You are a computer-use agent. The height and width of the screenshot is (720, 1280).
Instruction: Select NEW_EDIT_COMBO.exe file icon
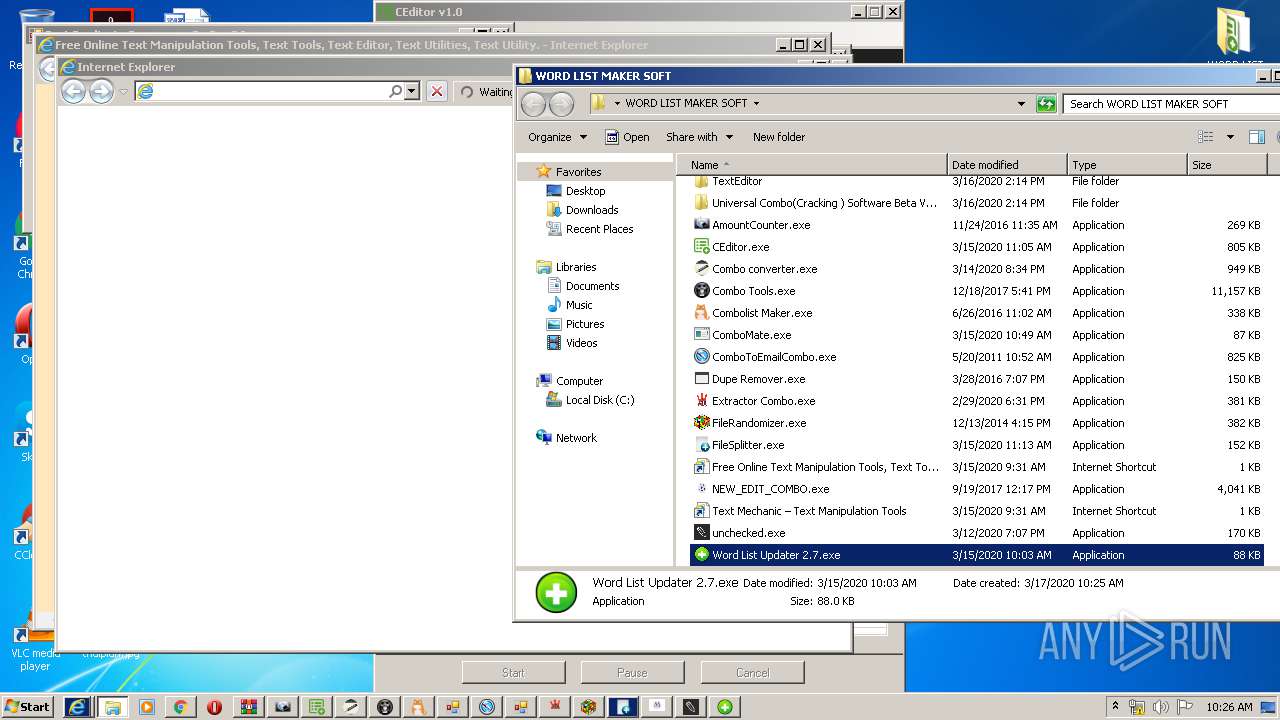pos(701,489)
